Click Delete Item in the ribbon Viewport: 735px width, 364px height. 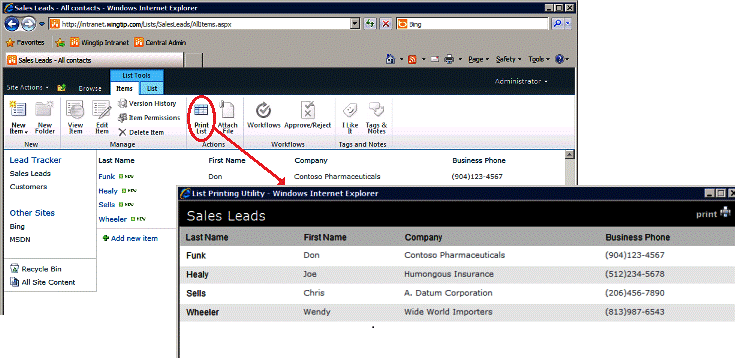[x=141, y=133]
